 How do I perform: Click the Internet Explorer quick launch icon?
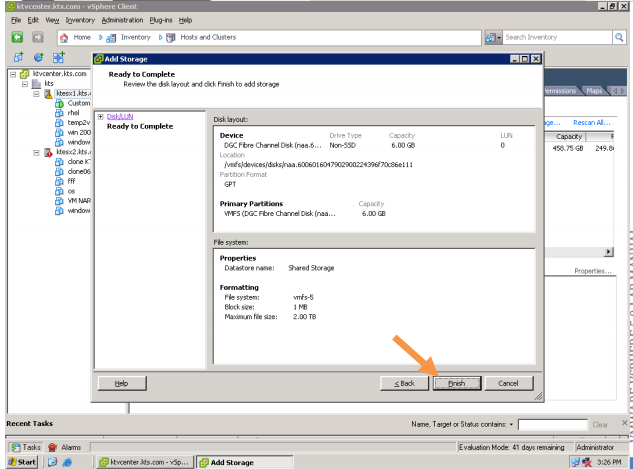tap(67, 462)
